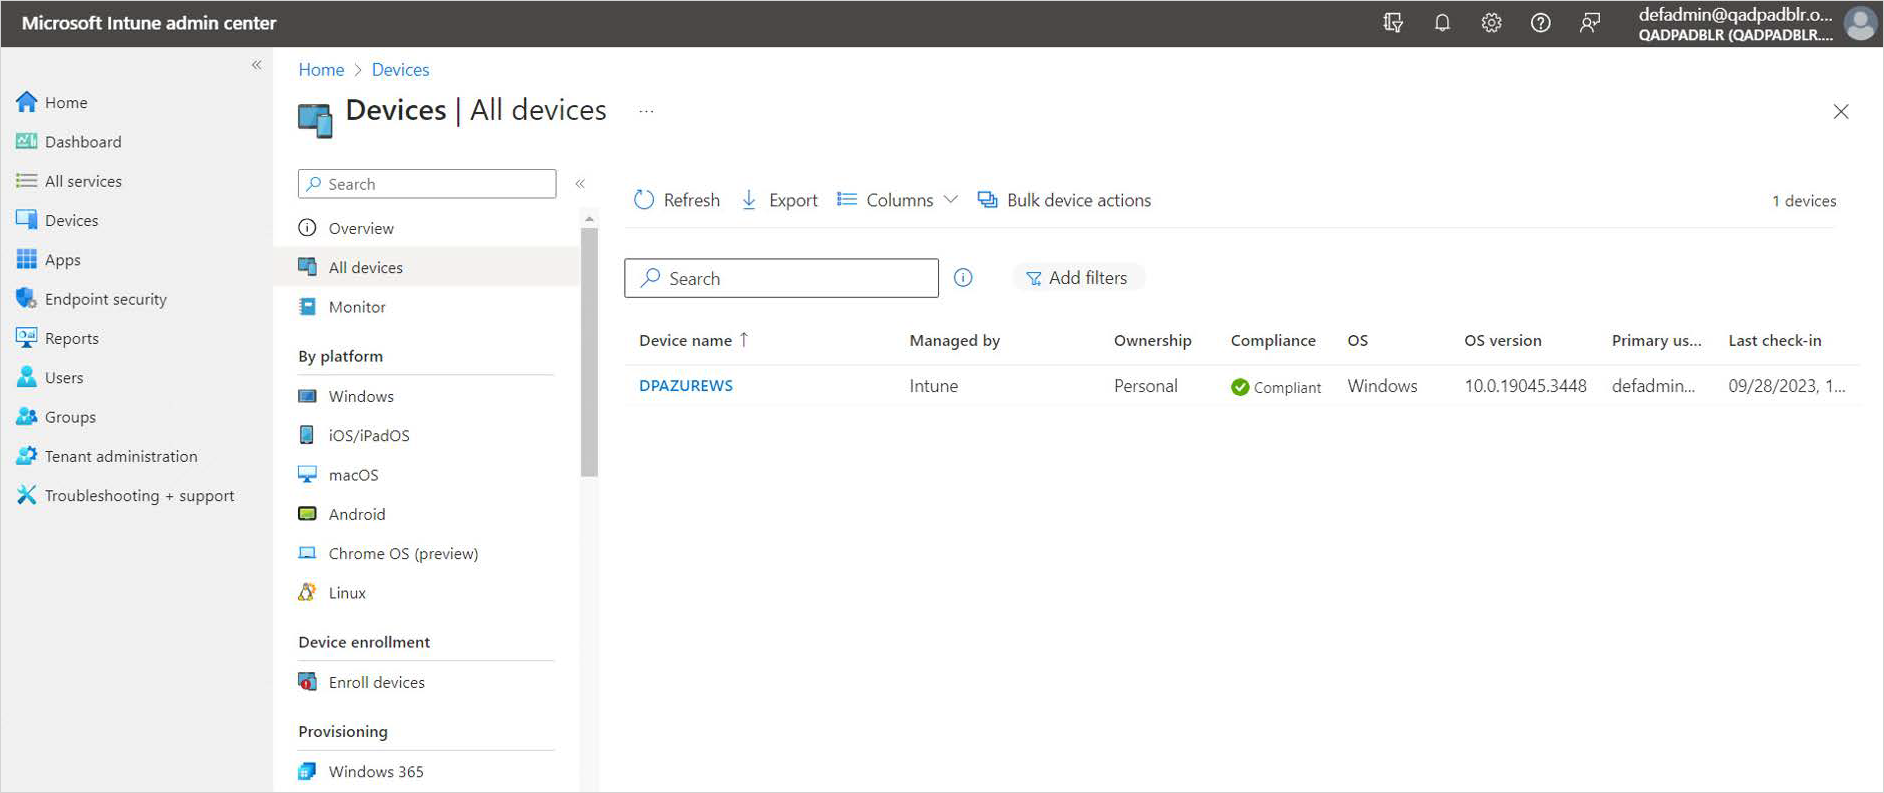Click the notifications bell icon
The width and height of the screenshot is (1884, 793).
tap(1442, 23)
